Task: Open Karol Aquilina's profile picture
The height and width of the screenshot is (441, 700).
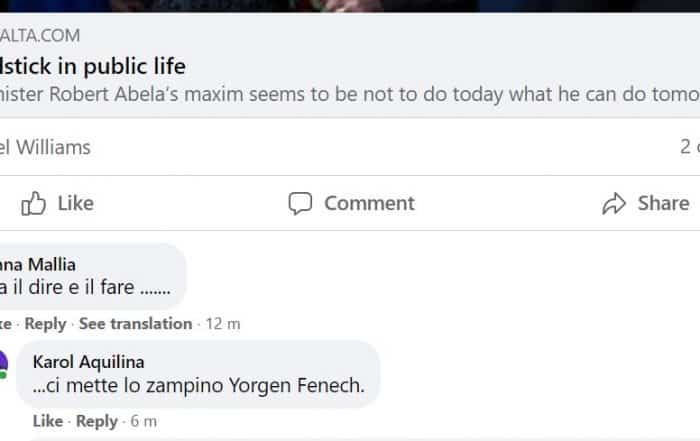Action: (3, 363)
